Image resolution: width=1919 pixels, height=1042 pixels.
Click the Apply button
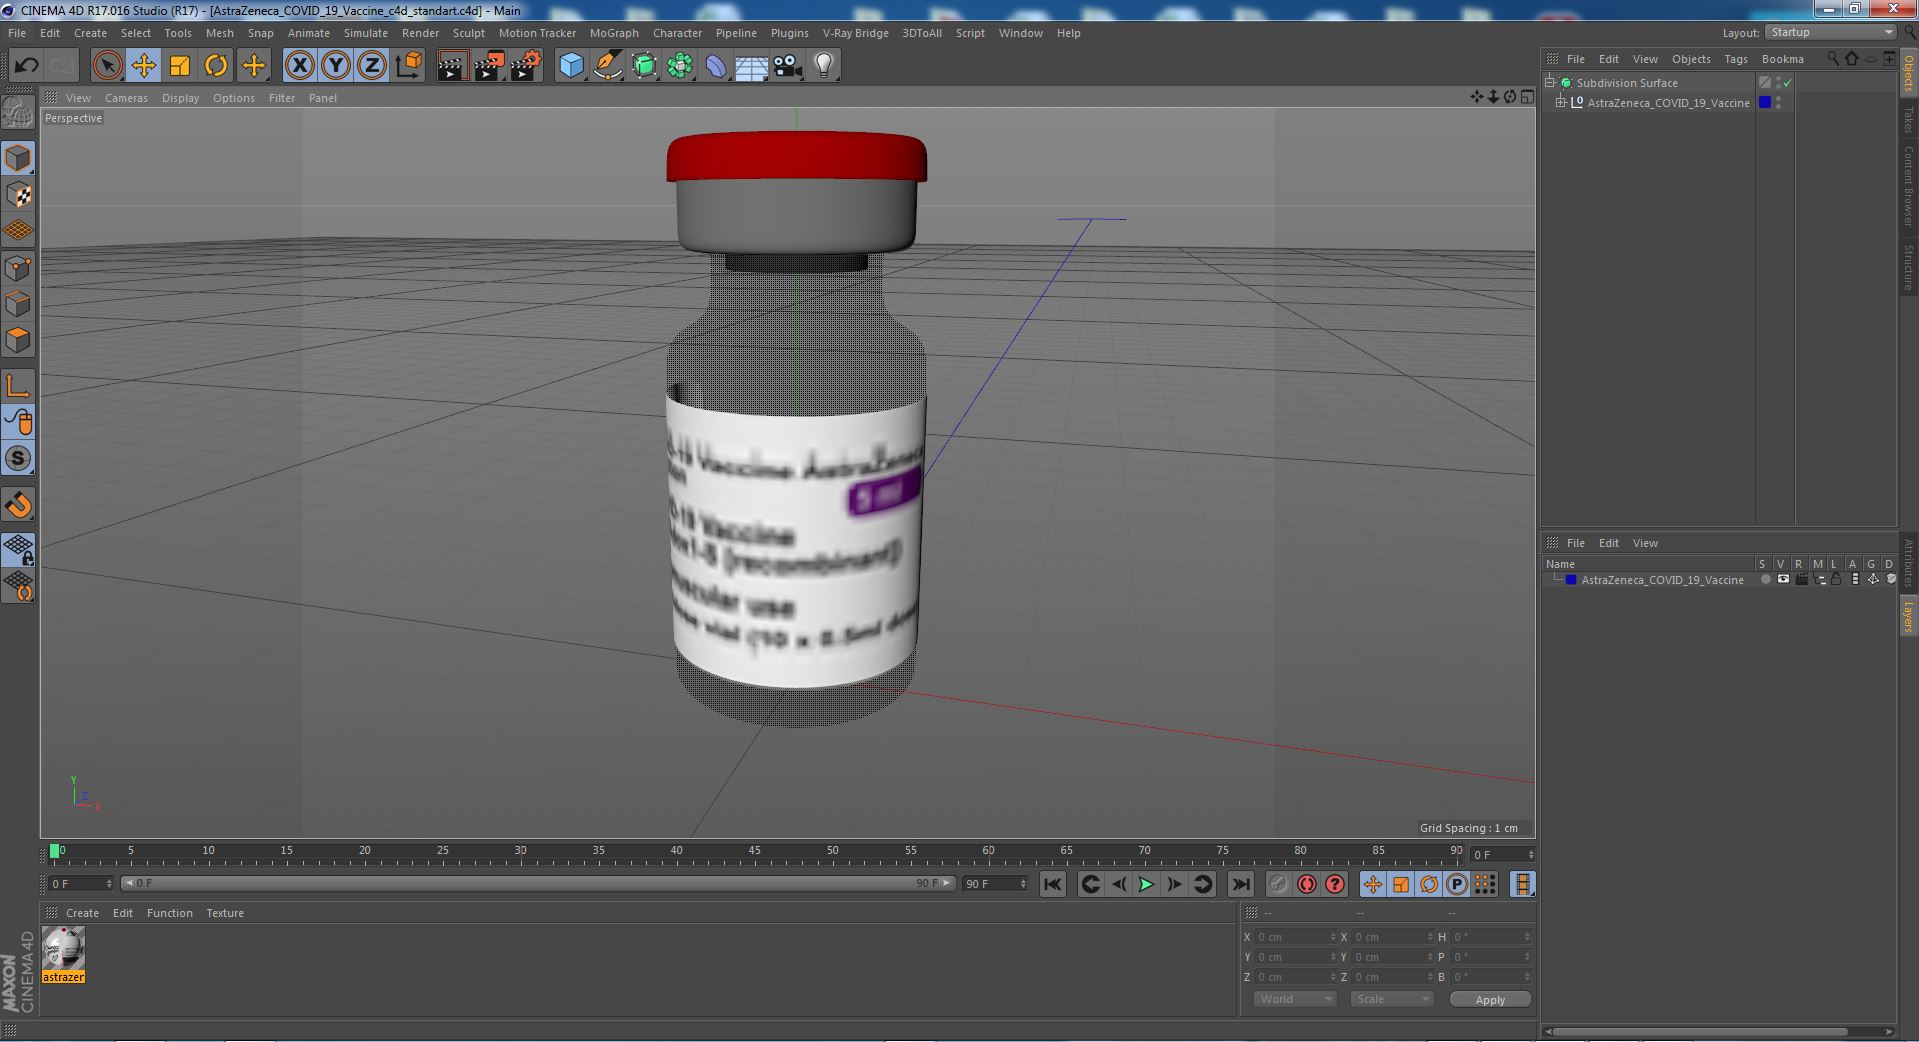coord(1490,1000)
